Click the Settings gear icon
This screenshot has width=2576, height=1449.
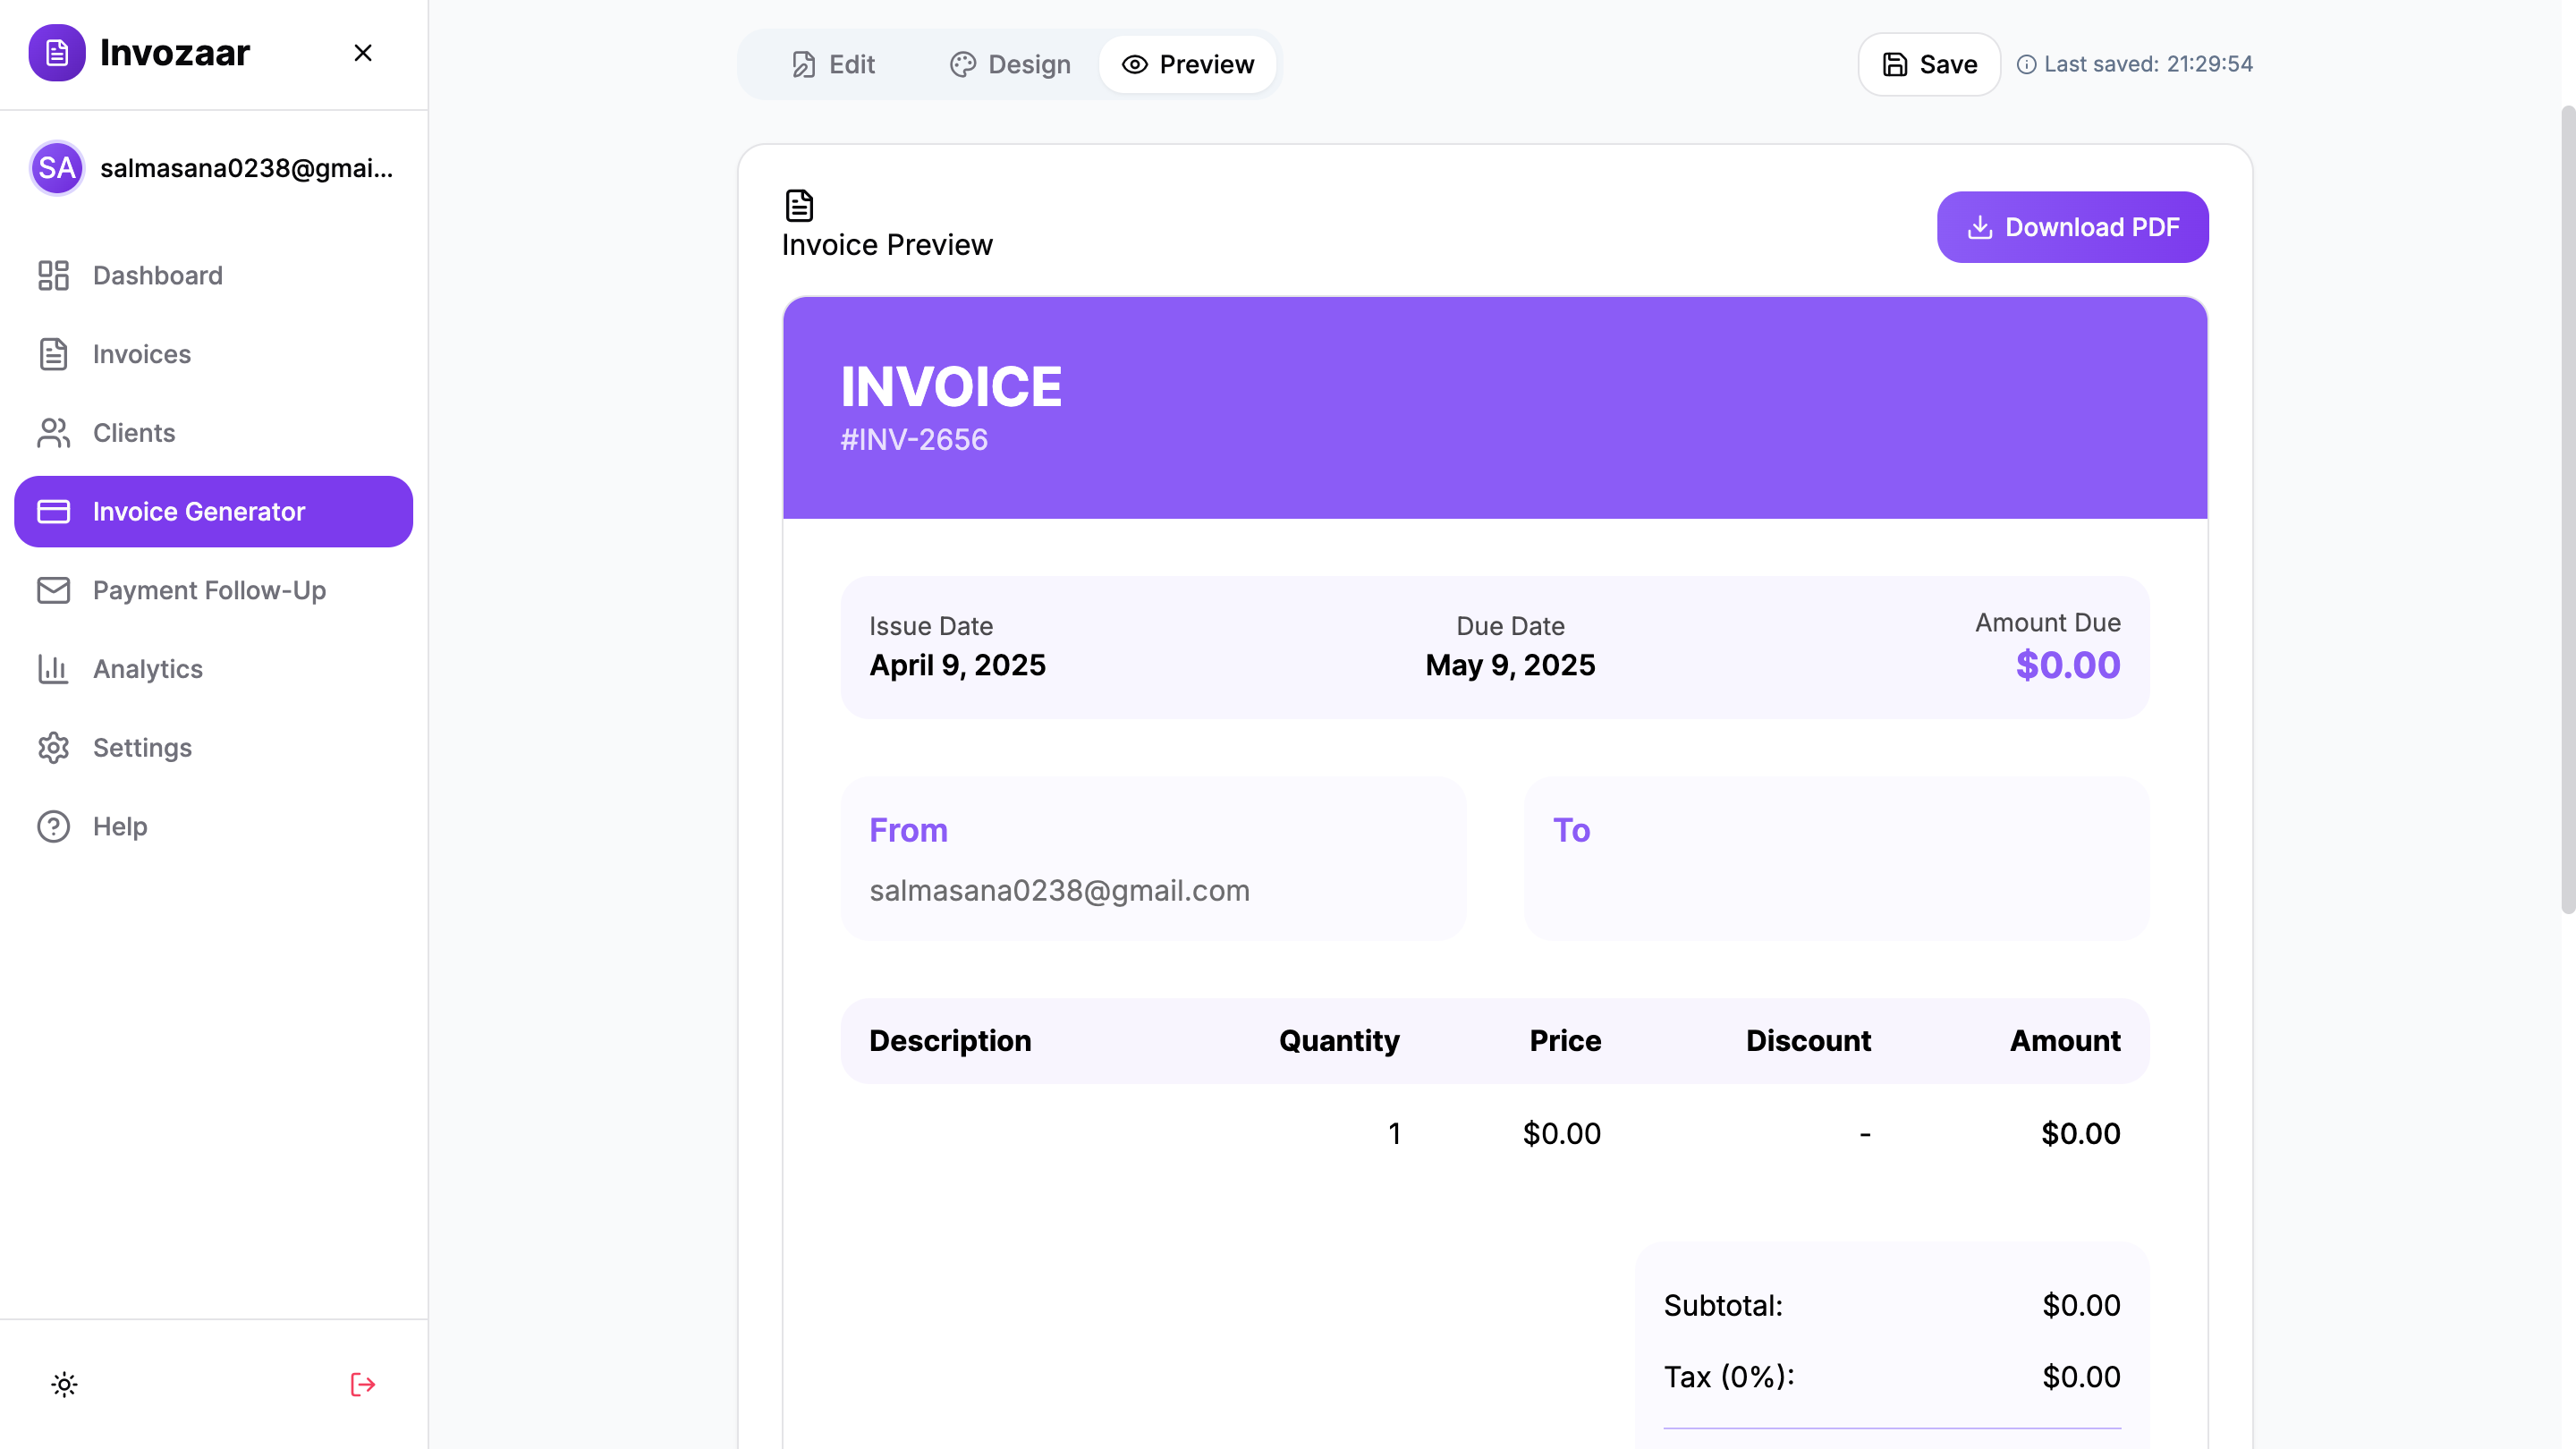(x=53, y=748)
